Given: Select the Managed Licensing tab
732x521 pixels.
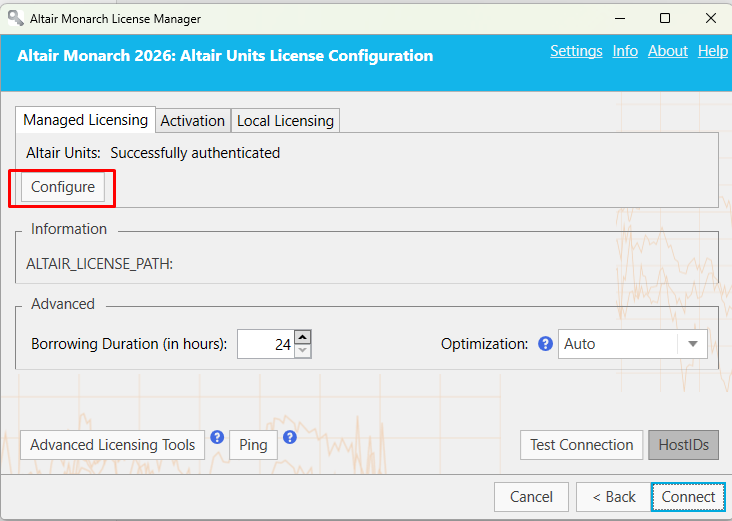Looking at the screenshot, I should coord(85,120).
